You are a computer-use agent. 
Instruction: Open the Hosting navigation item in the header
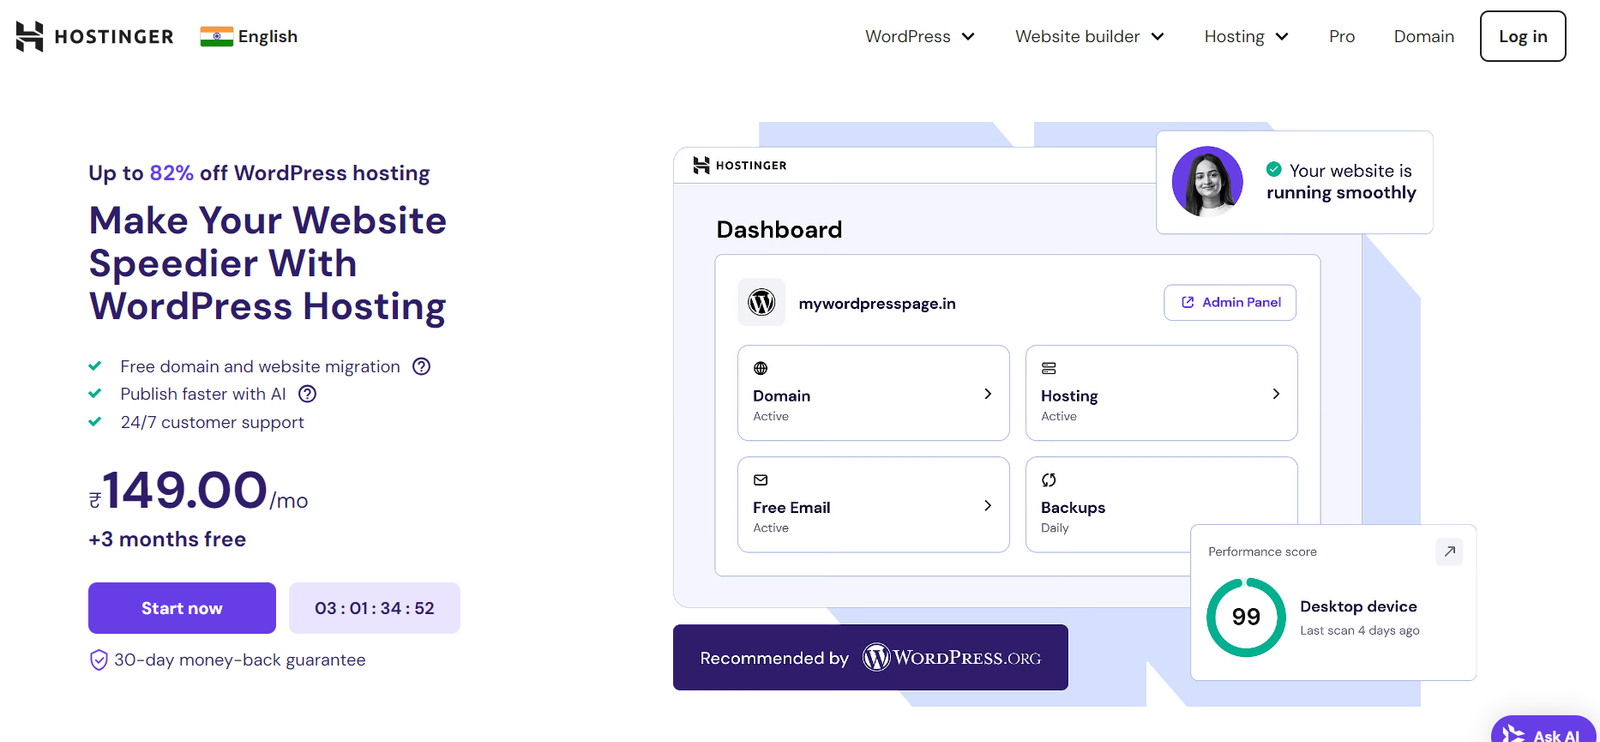pos(1234,37)
